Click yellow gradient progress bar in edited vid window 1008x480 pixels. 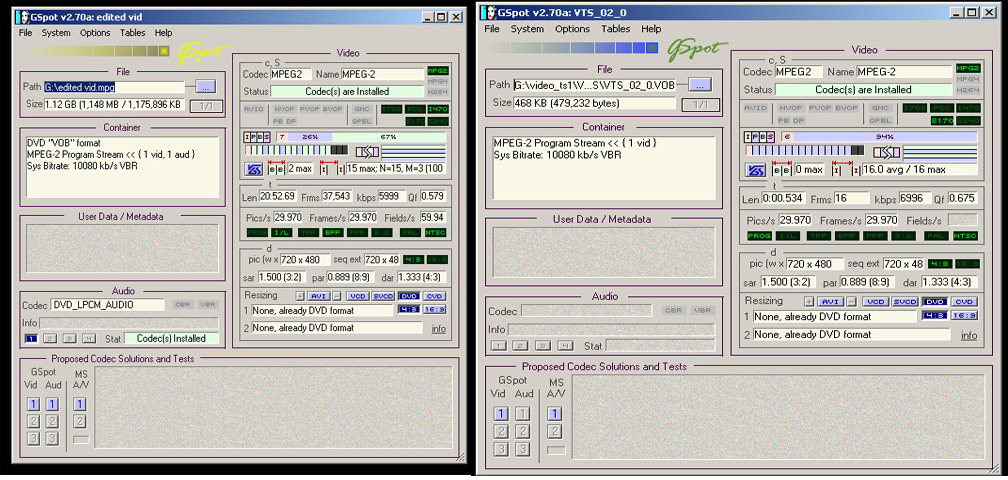[x=96, y=51]
